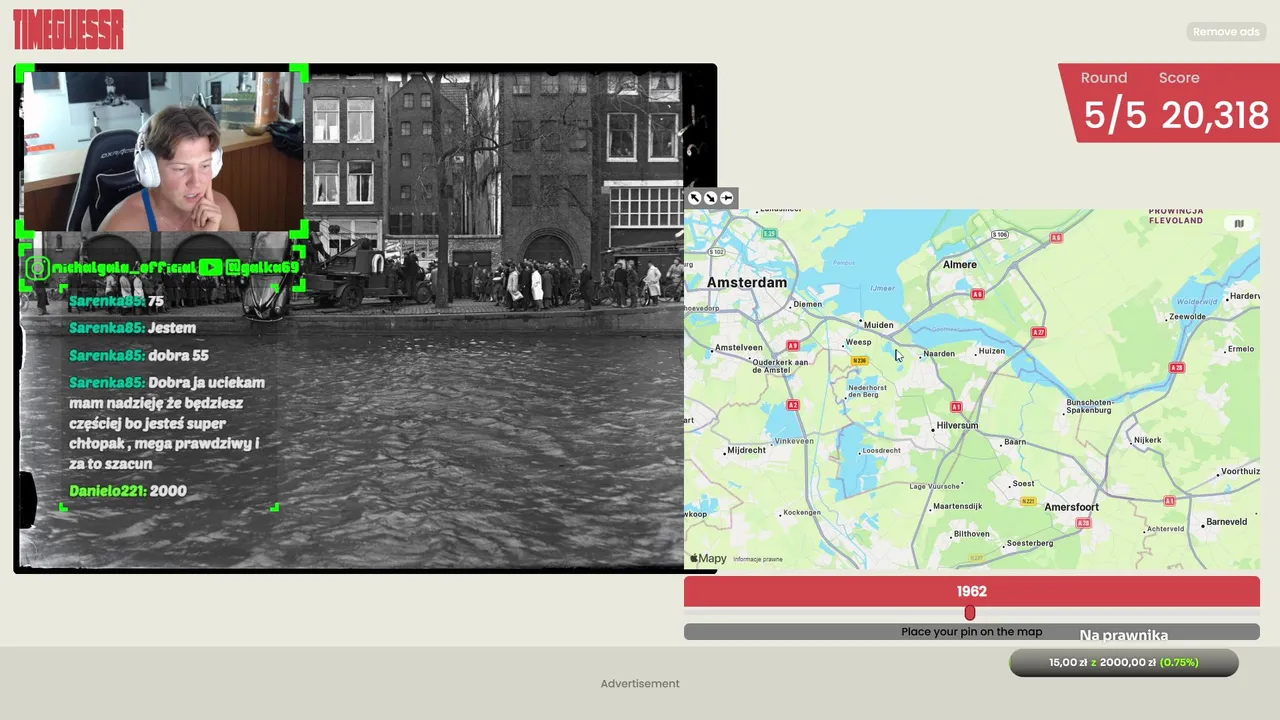Click the streamer webcam overlay
The image size is (1280, 720).
point(163,151)
